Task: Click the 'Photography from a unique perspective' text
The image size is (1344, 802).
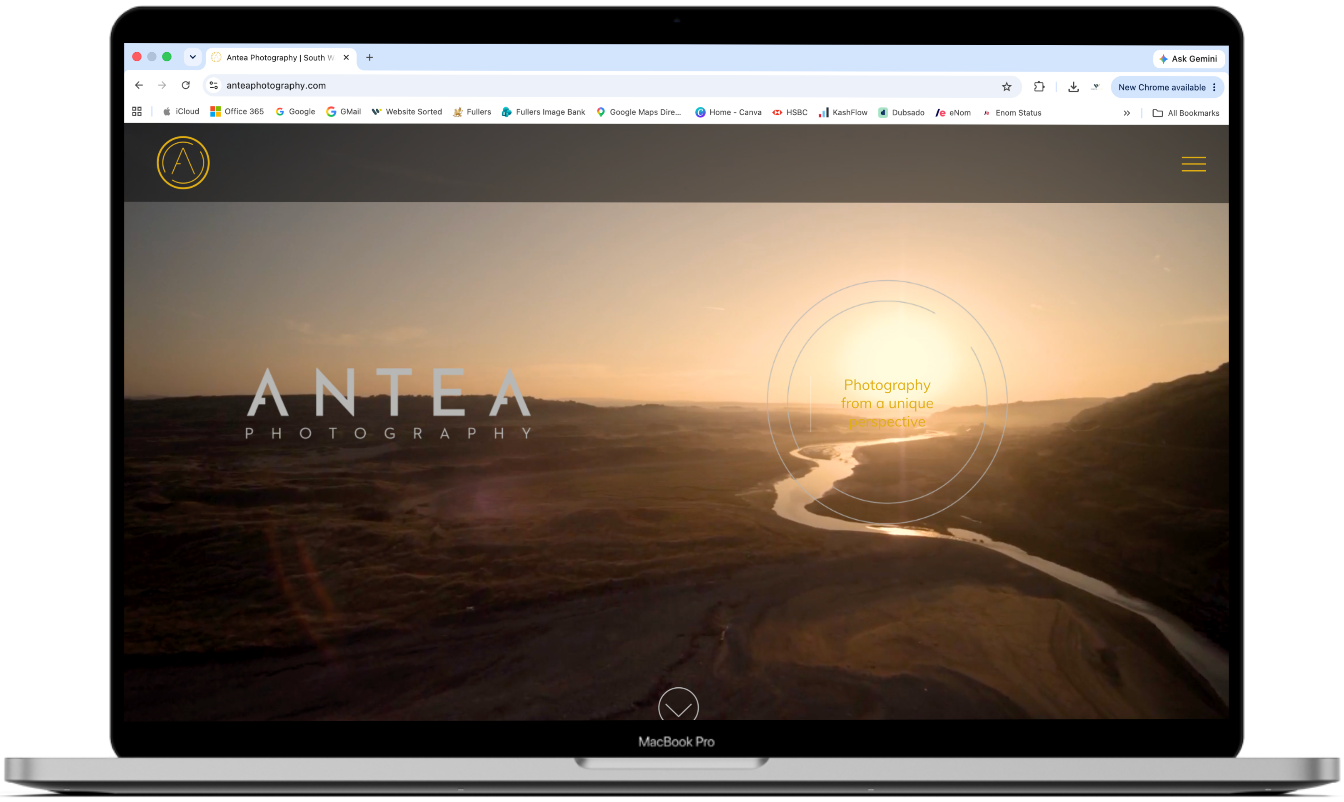Action: coord(887,403)
